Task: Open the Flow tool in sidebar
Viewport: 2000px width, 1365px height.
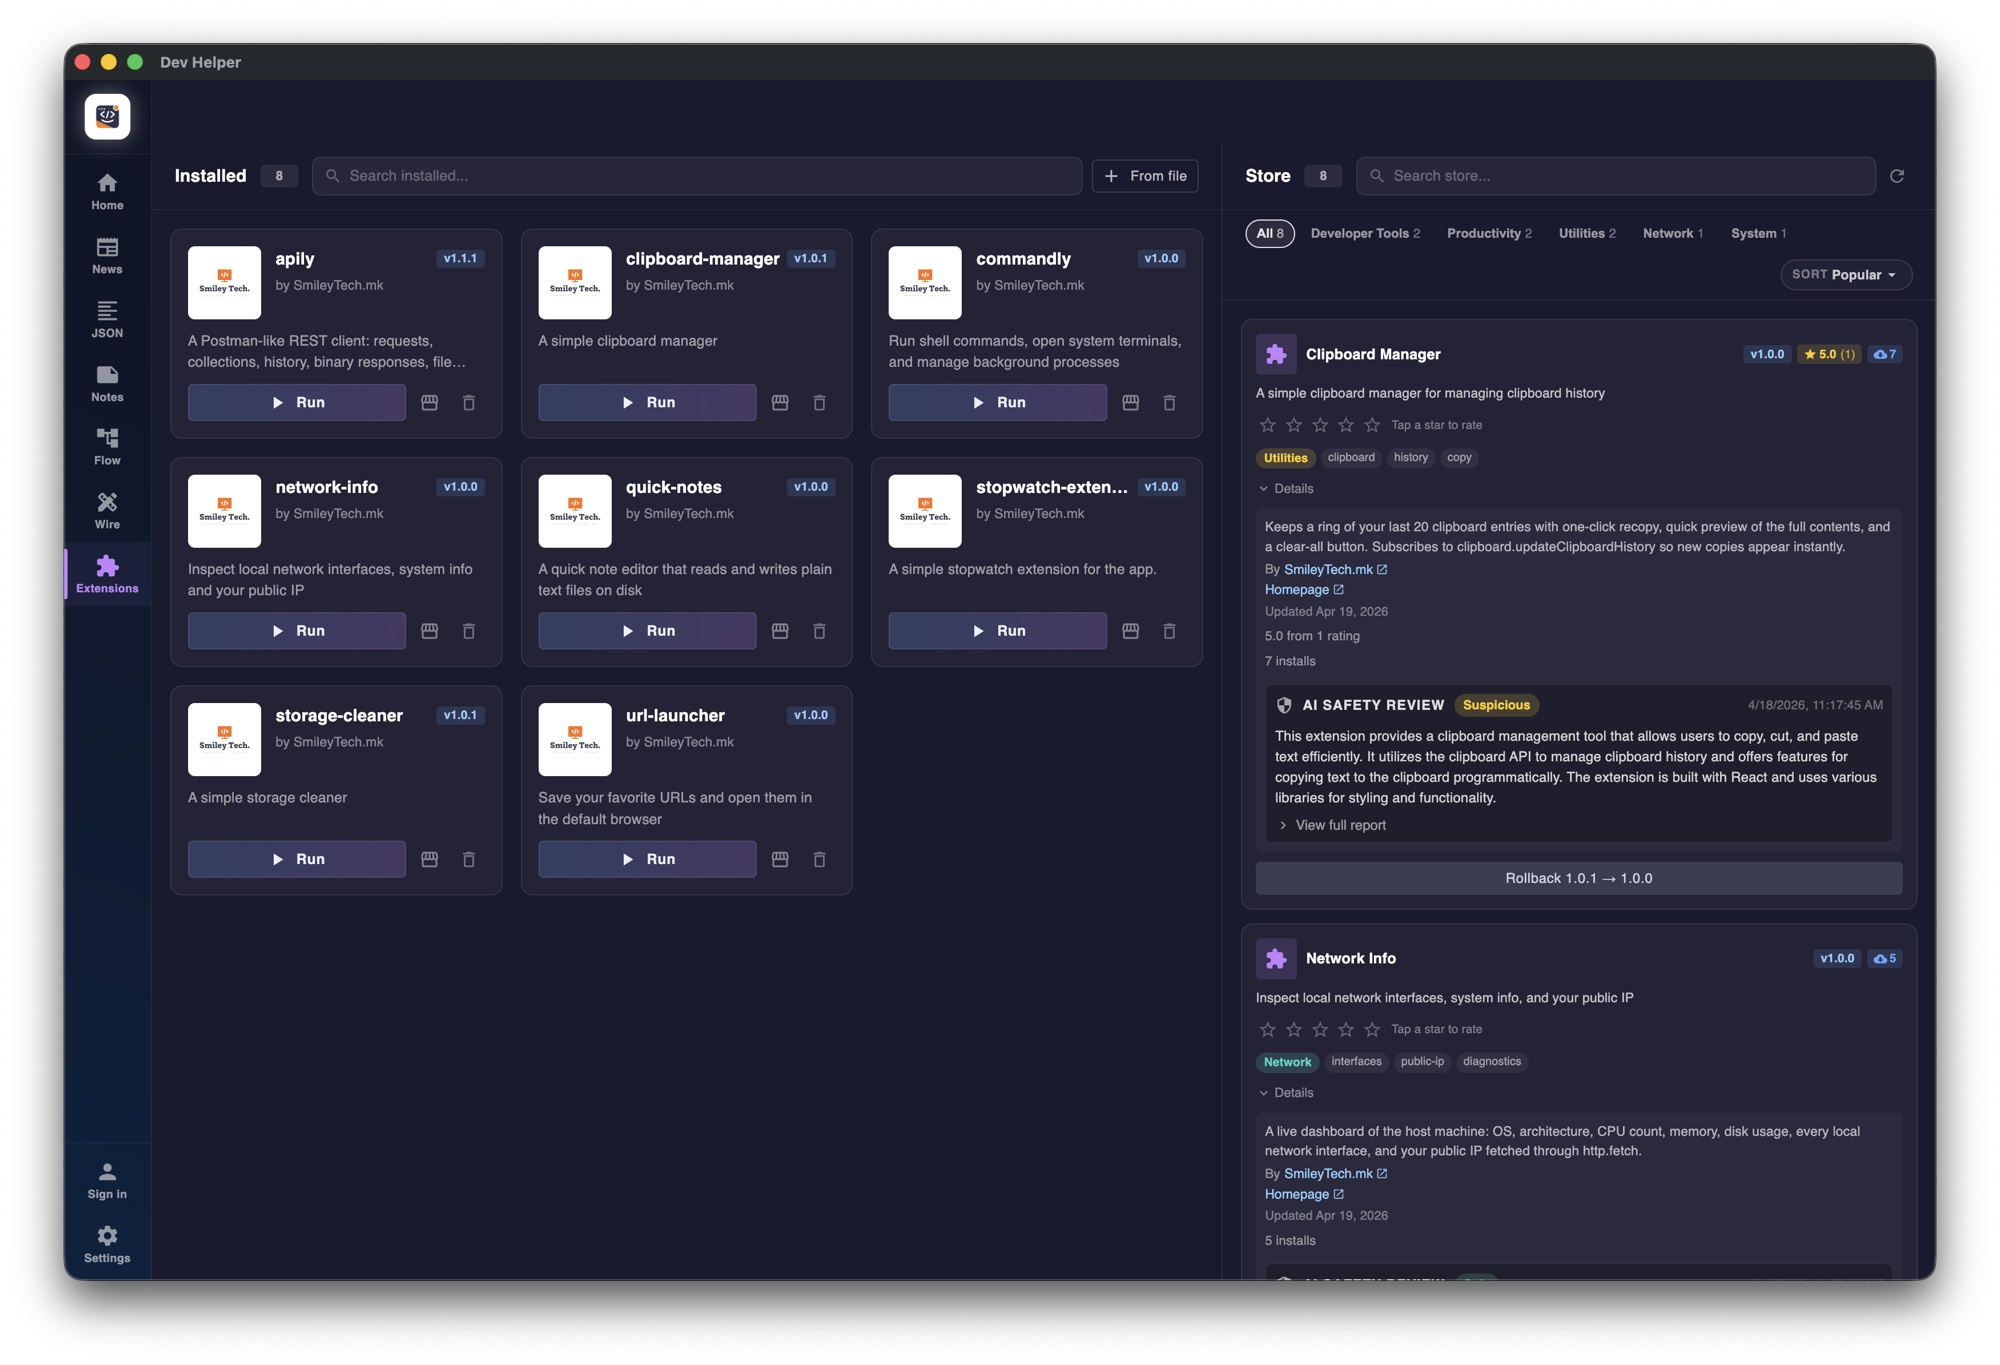Action: (x=107, y=446)
